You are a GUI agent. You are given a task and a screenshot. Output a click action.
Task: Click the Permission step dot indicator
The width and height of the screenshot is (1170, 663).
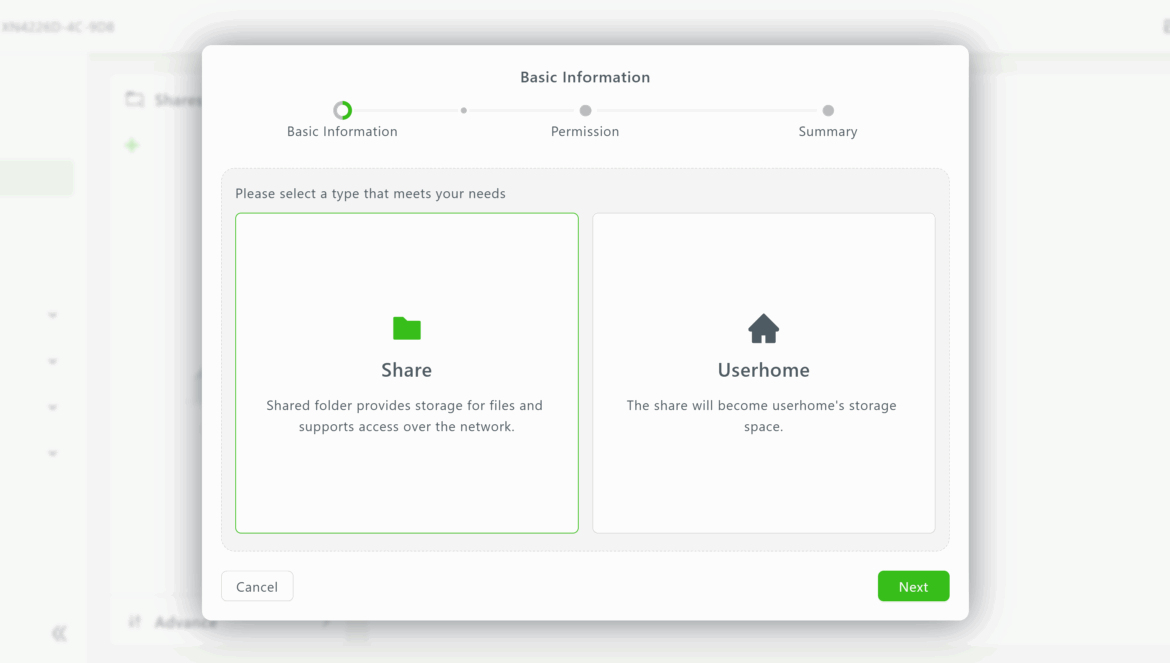click(585, 111)
